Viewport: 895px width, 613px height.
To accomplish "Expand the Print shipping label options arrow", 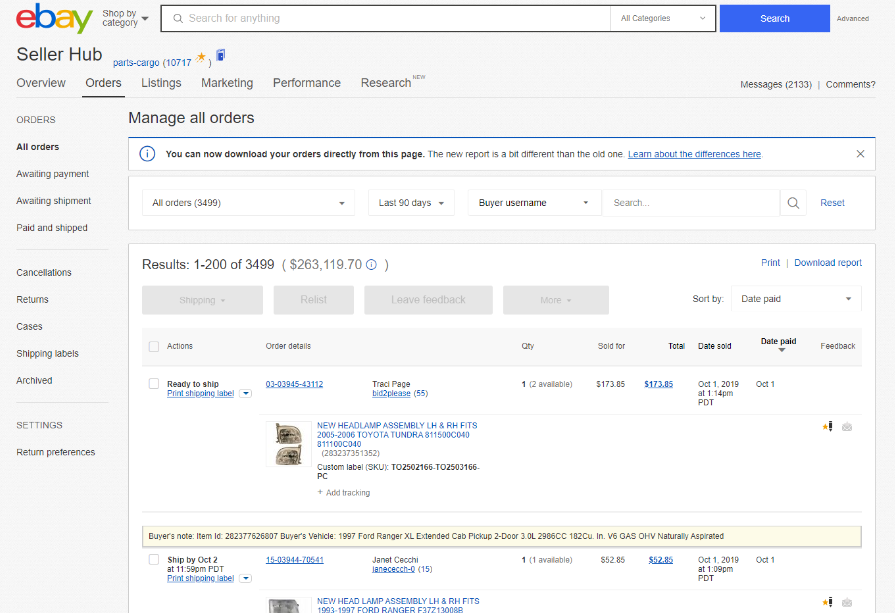I will click(244, 393).
